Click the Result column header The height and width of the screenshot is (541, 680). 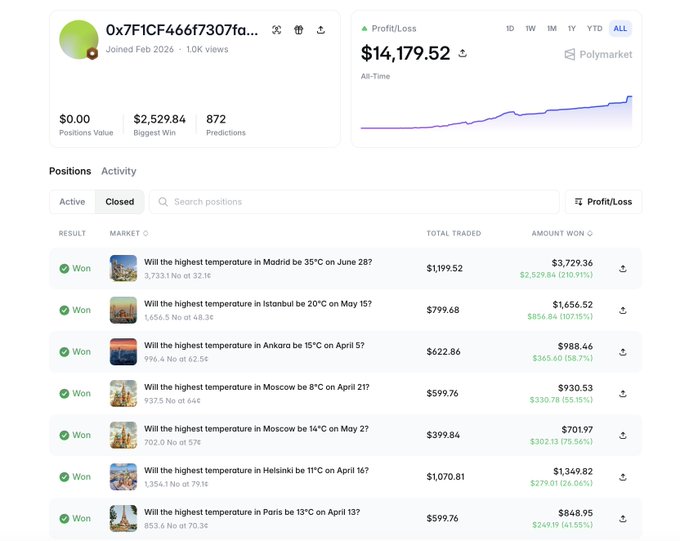coord(72,233)
